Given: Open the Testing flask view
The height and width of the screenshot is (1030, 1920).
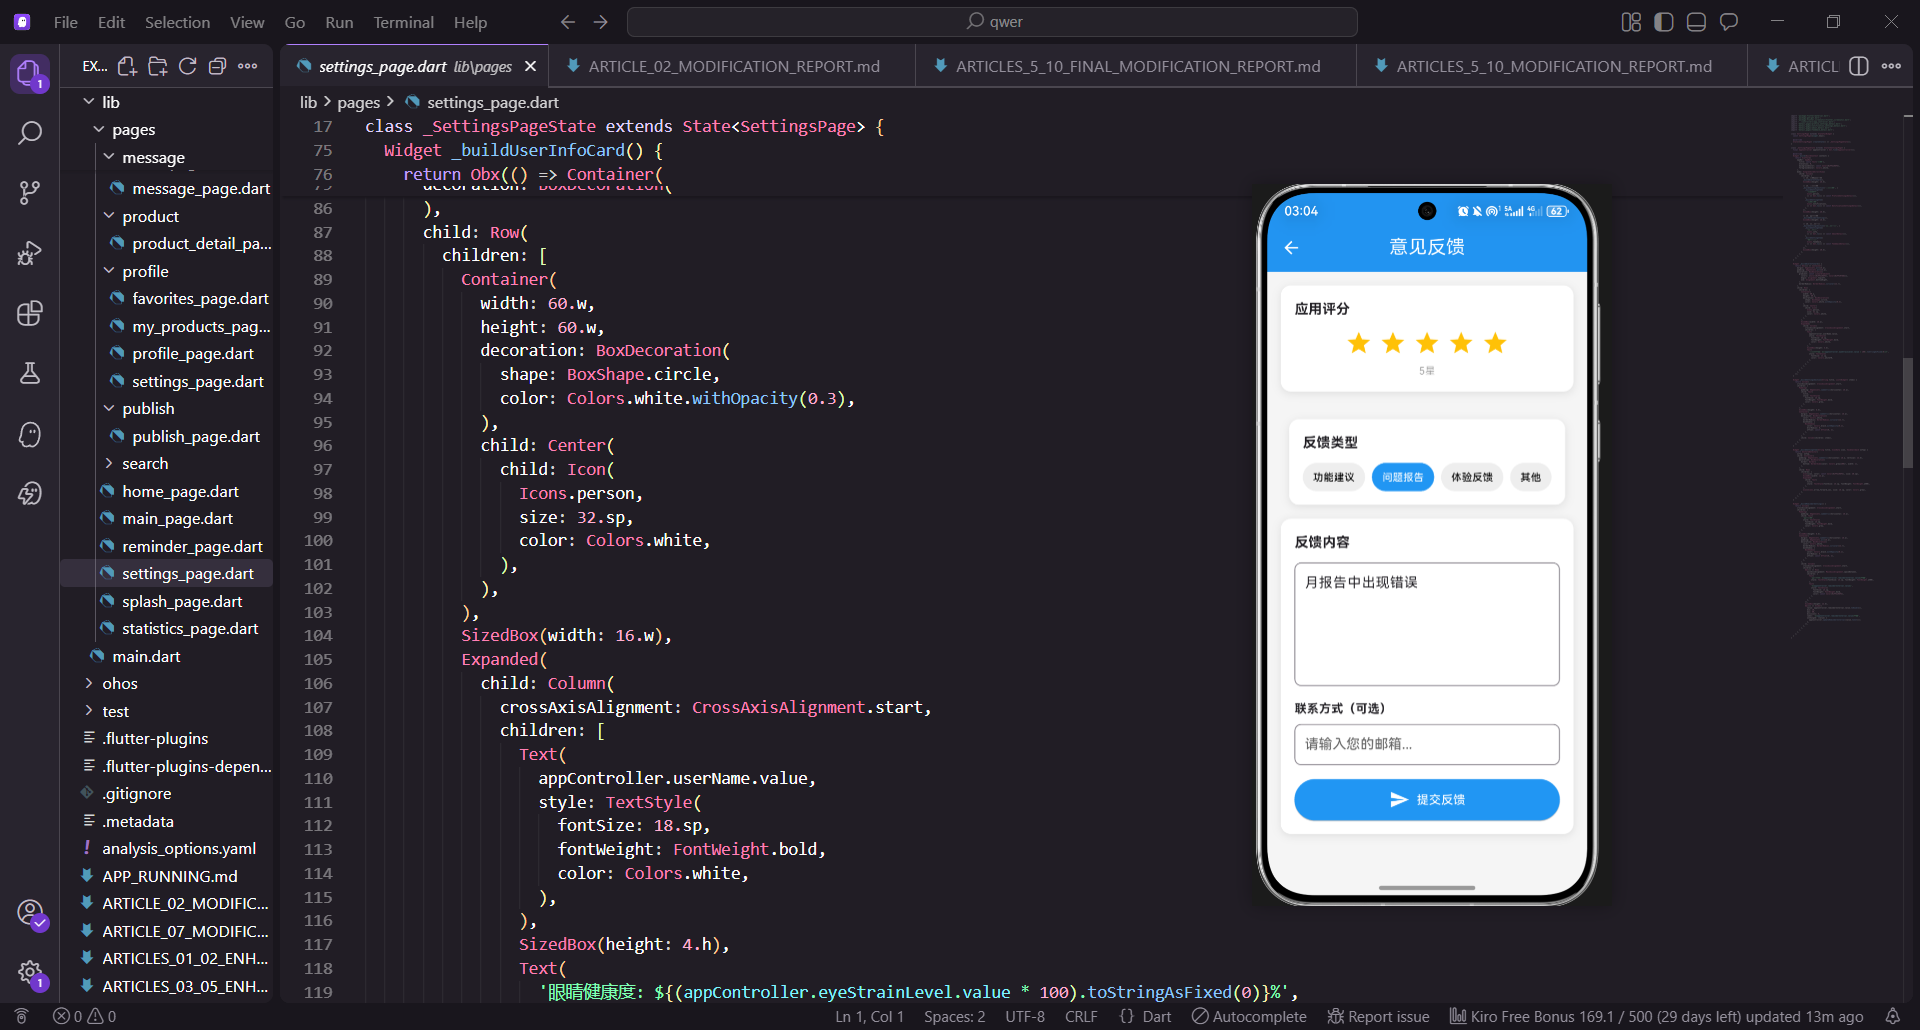Looking at the screenshot, I should click(30, 373).
